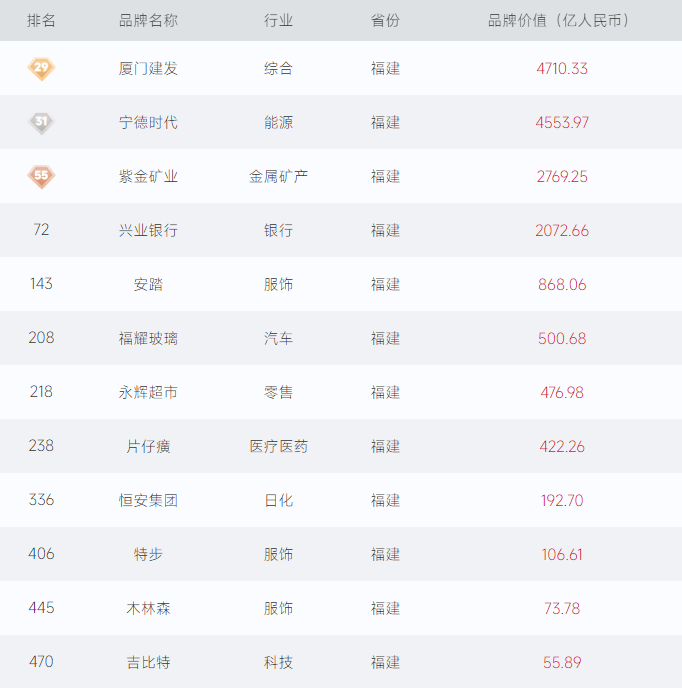This screenshot has height=688, width=682.
Task: Open the 厦门建发 brand name
Action: (x=148, y=69)
